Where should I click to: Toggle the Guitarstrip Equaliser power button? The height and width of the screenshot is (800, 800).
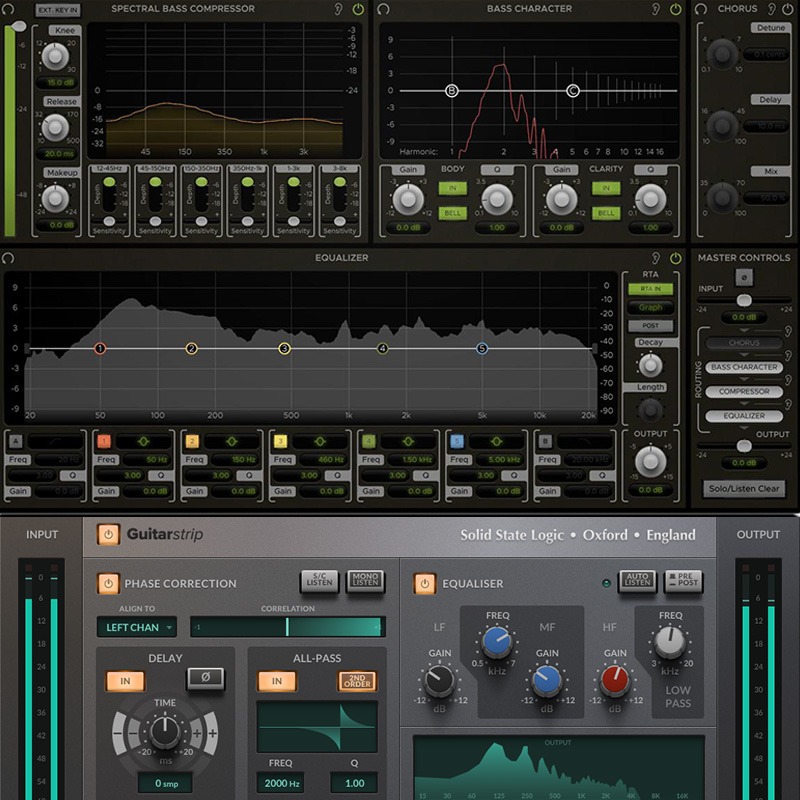click(424, 583)
